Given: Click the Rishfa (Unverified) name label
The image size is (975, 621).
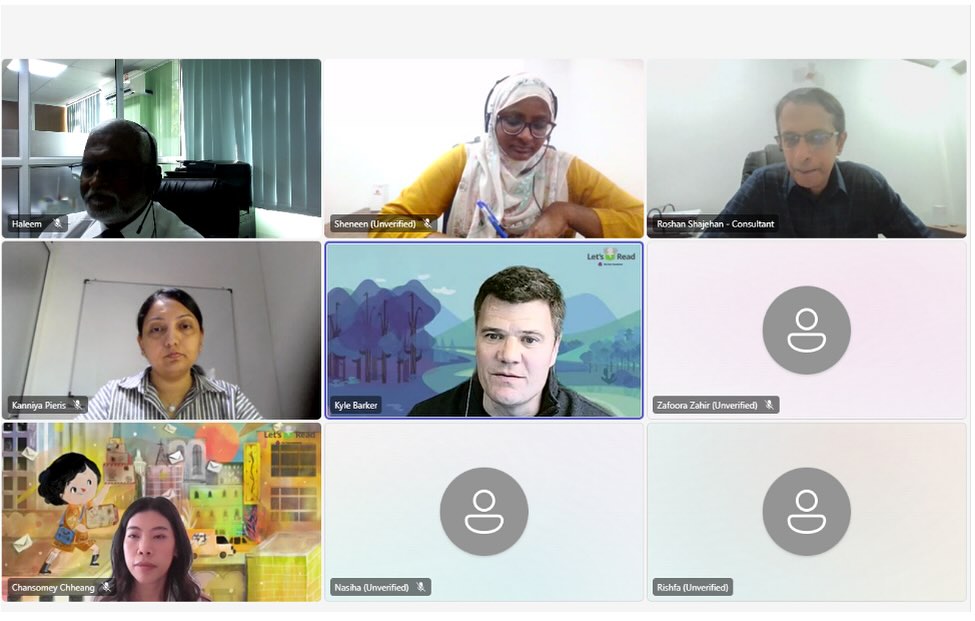Looking at the screenshot, I should (692, 587).
